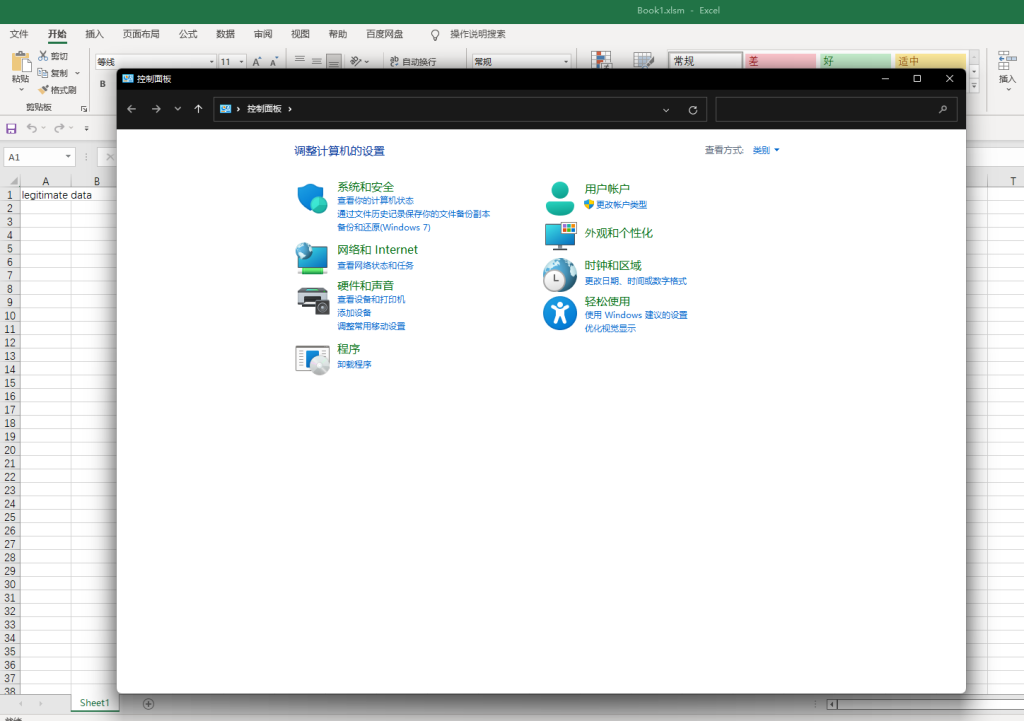Image resolution: width=1024 pixels, height=721 pixels.
Task: Open Hardware and Sound printer icon
Action: point(313,300)
